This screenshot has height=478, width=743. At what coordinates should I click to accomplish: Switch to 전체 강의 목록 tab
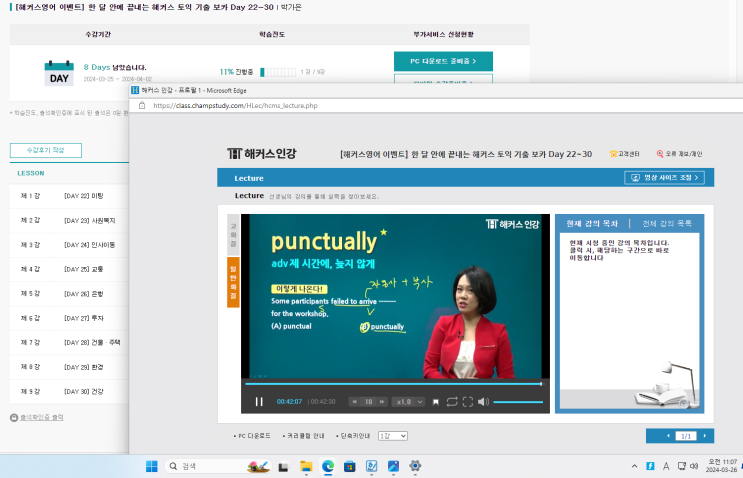667,223
